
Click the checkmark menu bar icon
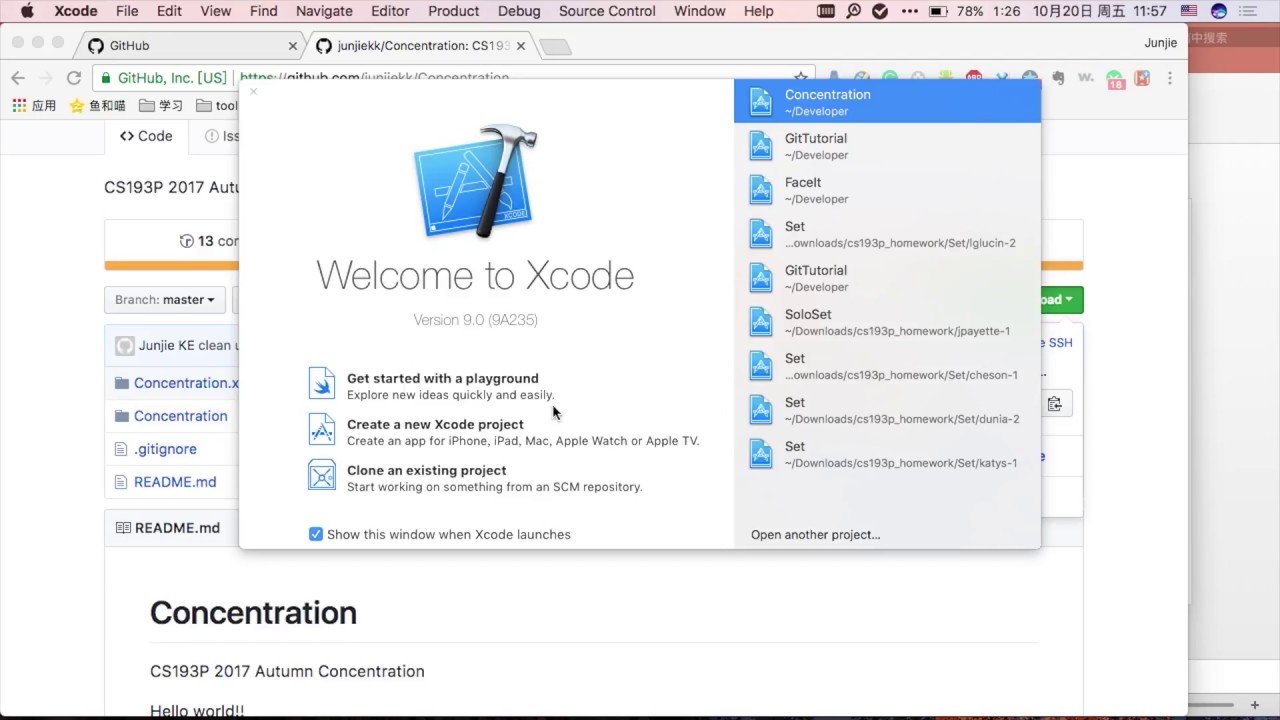[880, 11]
